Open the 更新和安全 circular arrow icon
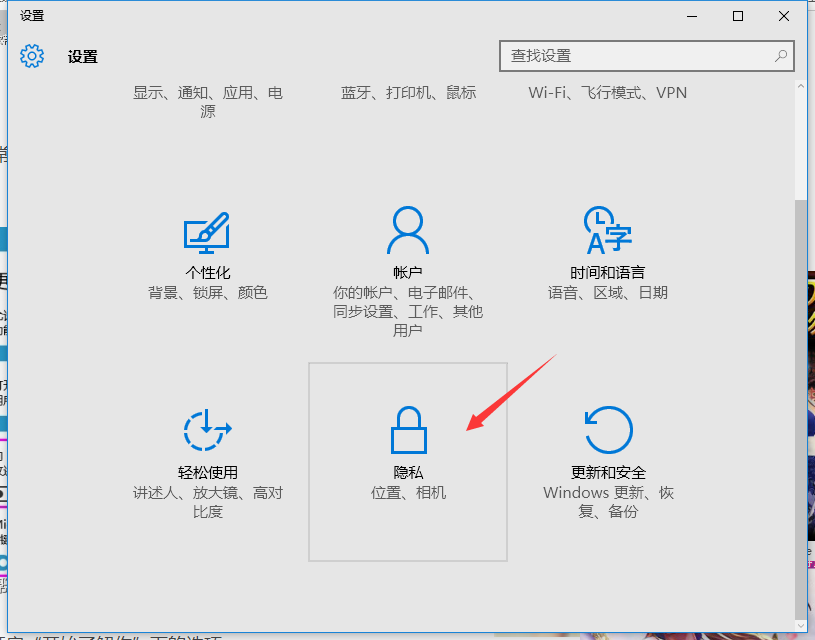 [x=607, y=431]
